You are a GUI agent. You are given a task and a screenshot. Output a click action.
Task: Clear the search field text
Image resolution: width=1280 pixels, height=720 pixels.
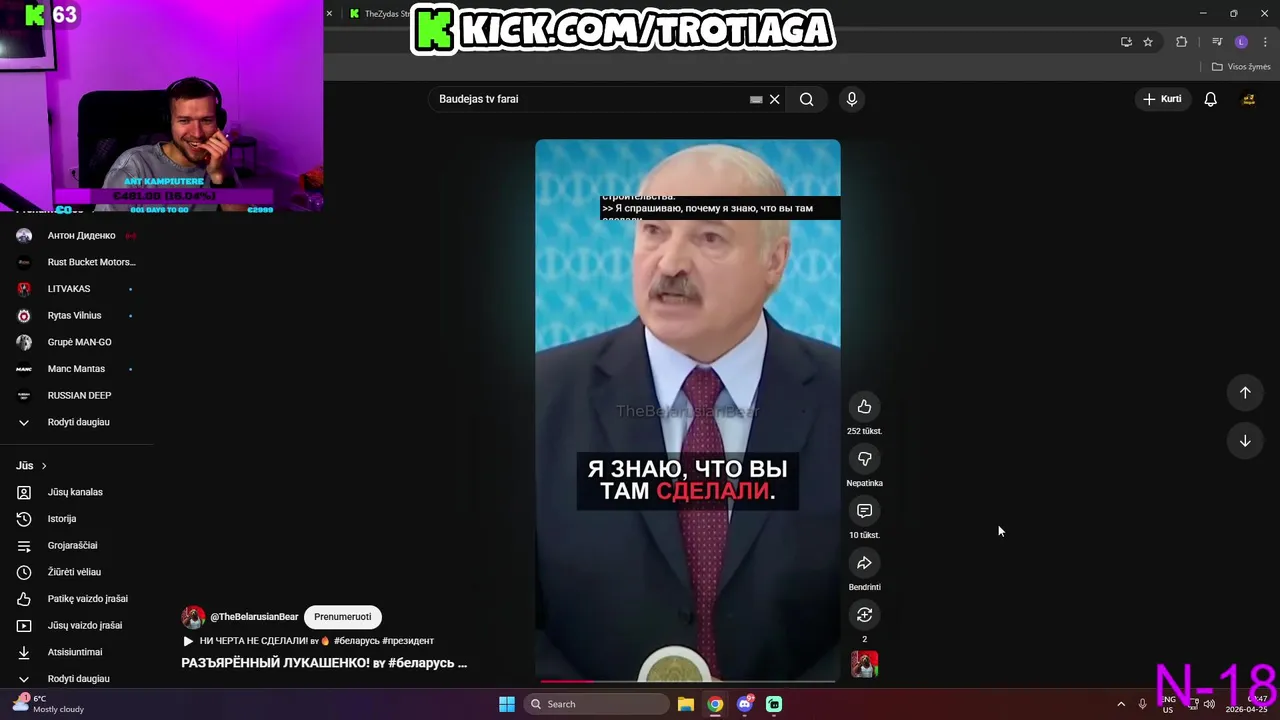pos(774,99)
